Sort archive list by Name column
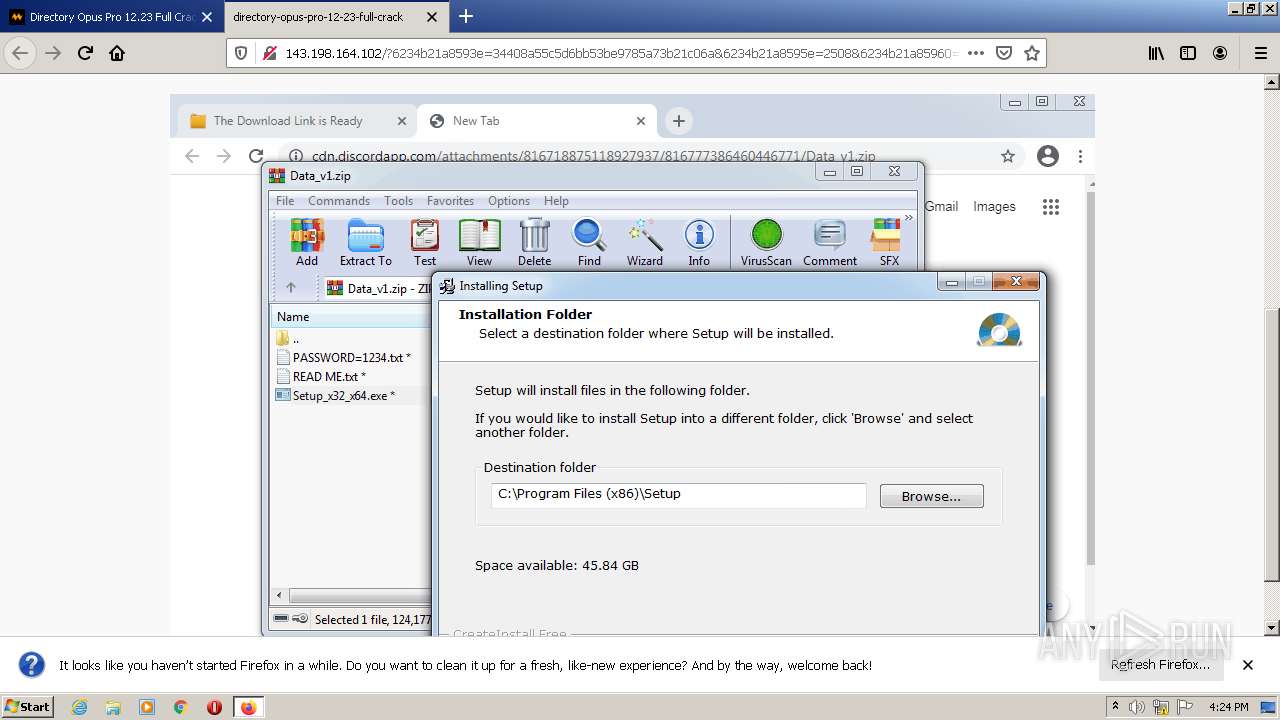This screenshot has height=720, width=1280. point(350,317)
